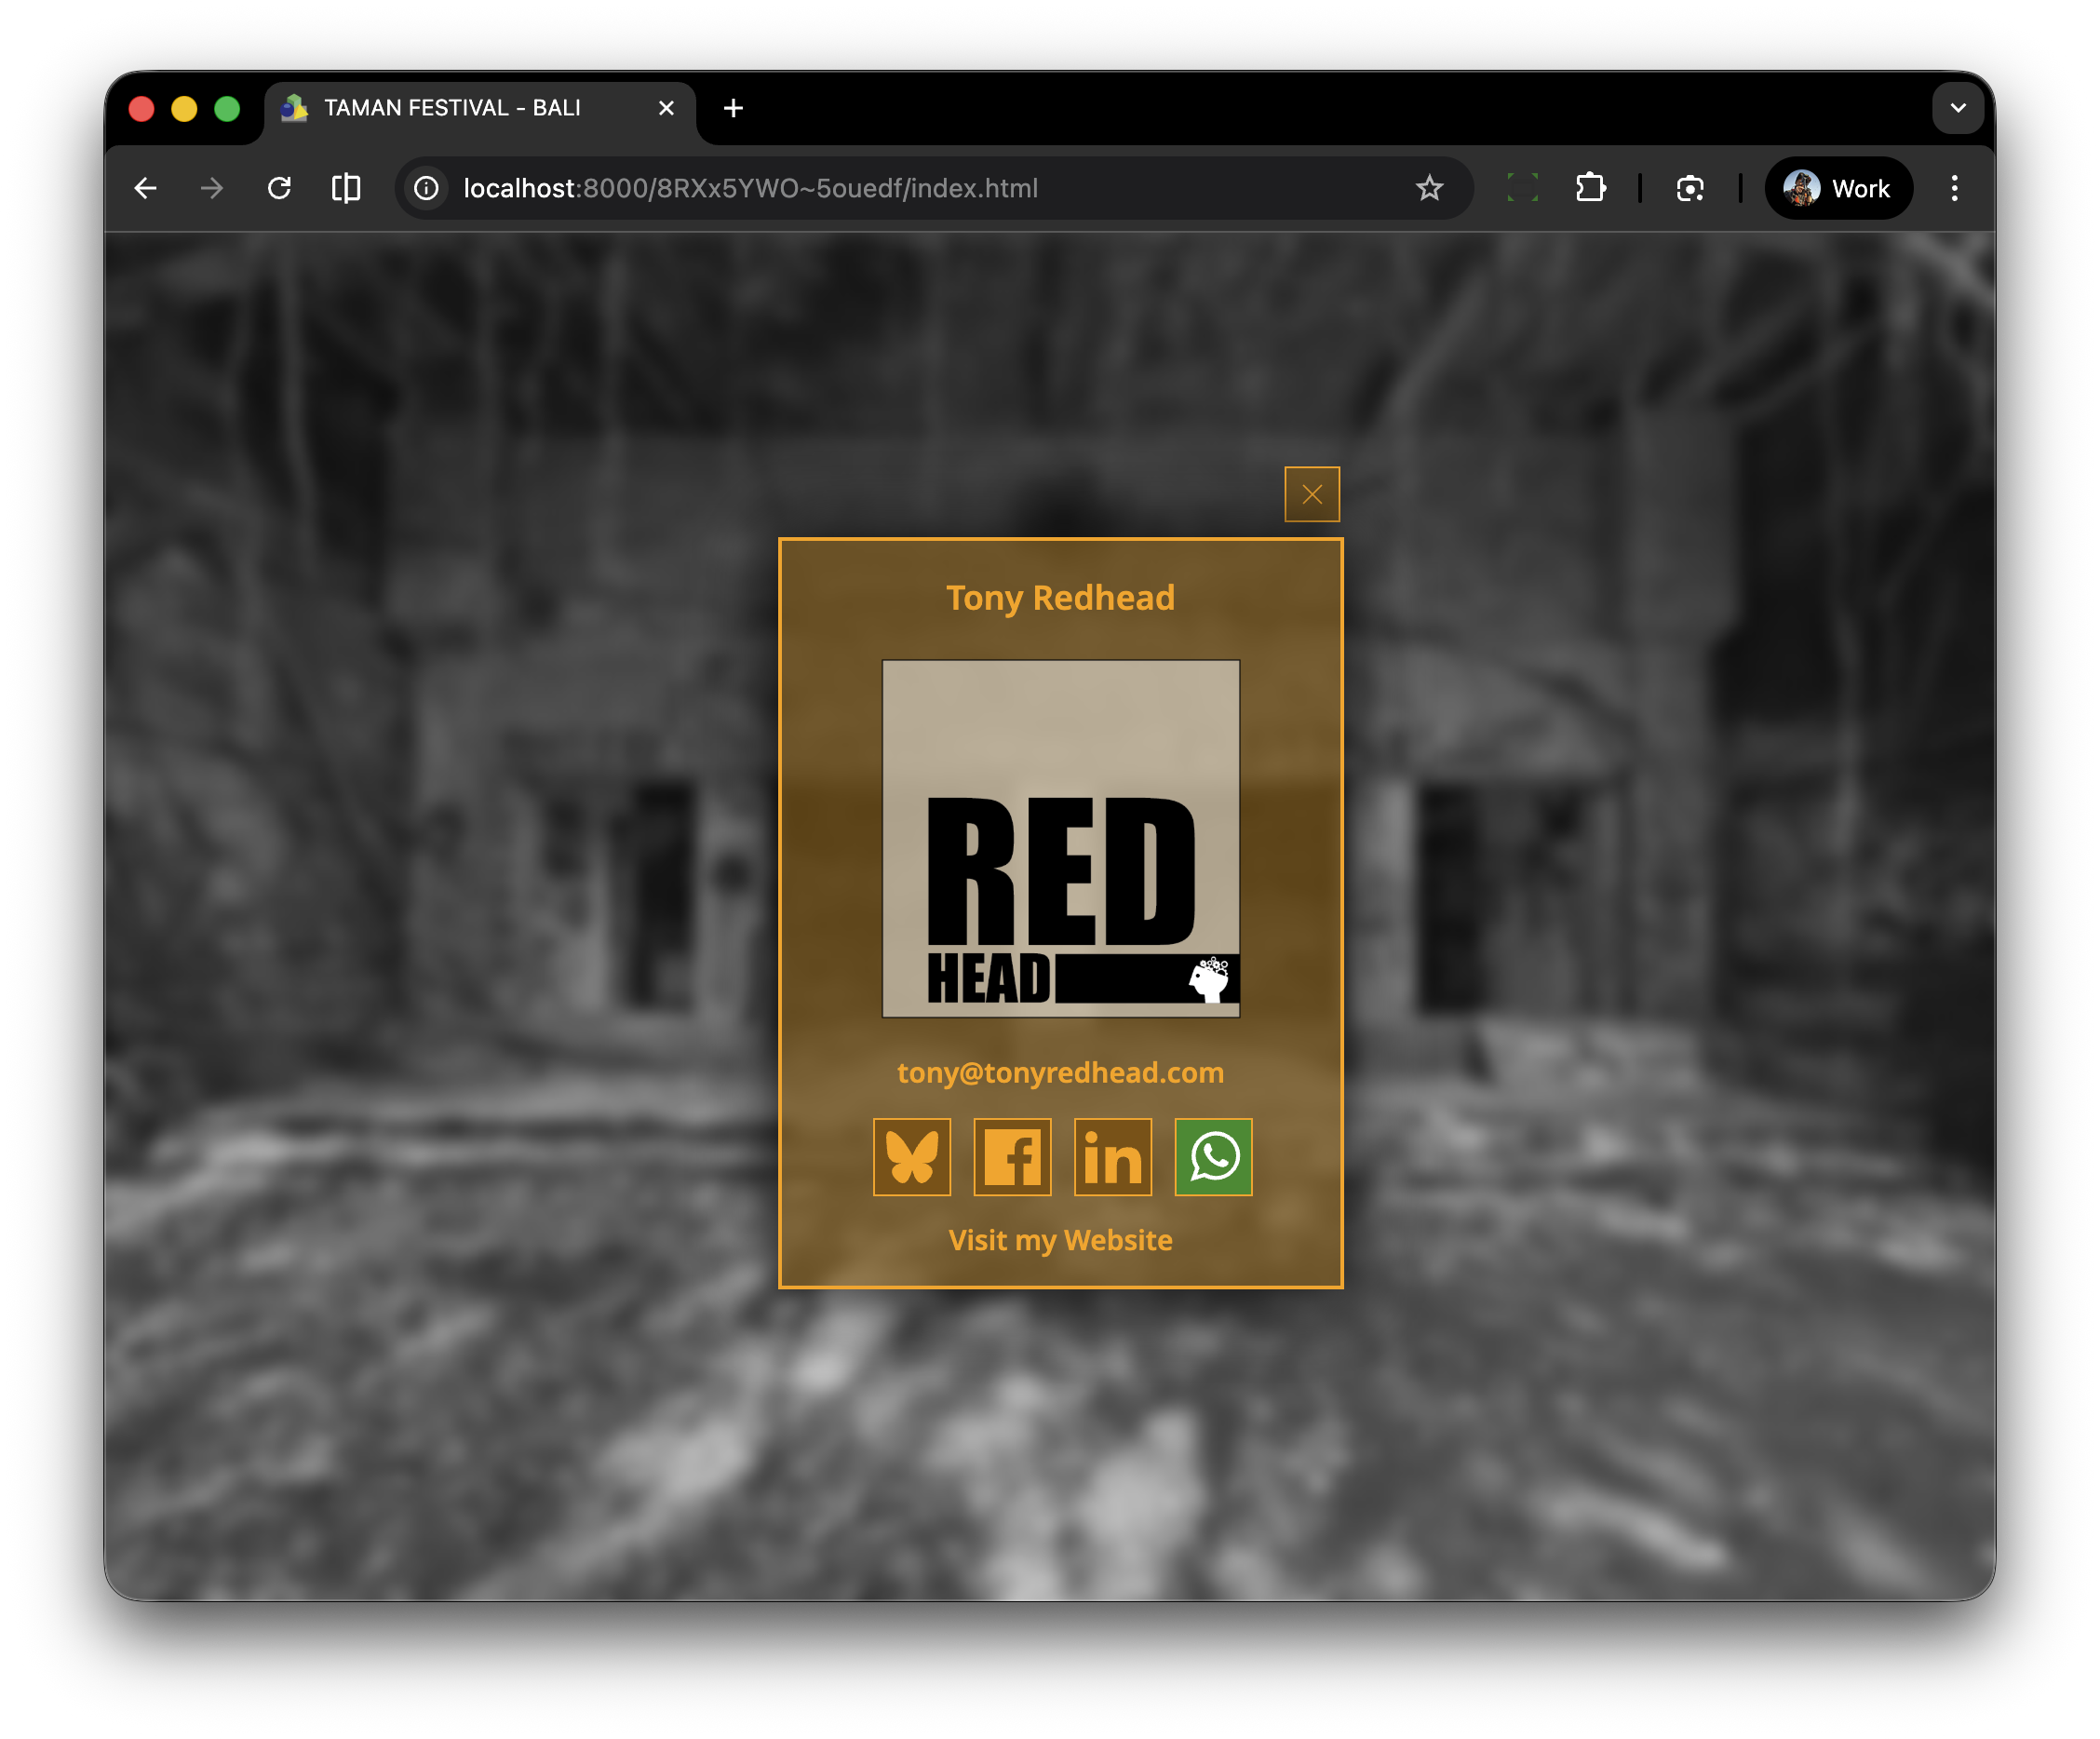Viewport: 2100px width, 1739px height.
Task: Toggle the split view sidebar icon
Action: tap(346, 188)
